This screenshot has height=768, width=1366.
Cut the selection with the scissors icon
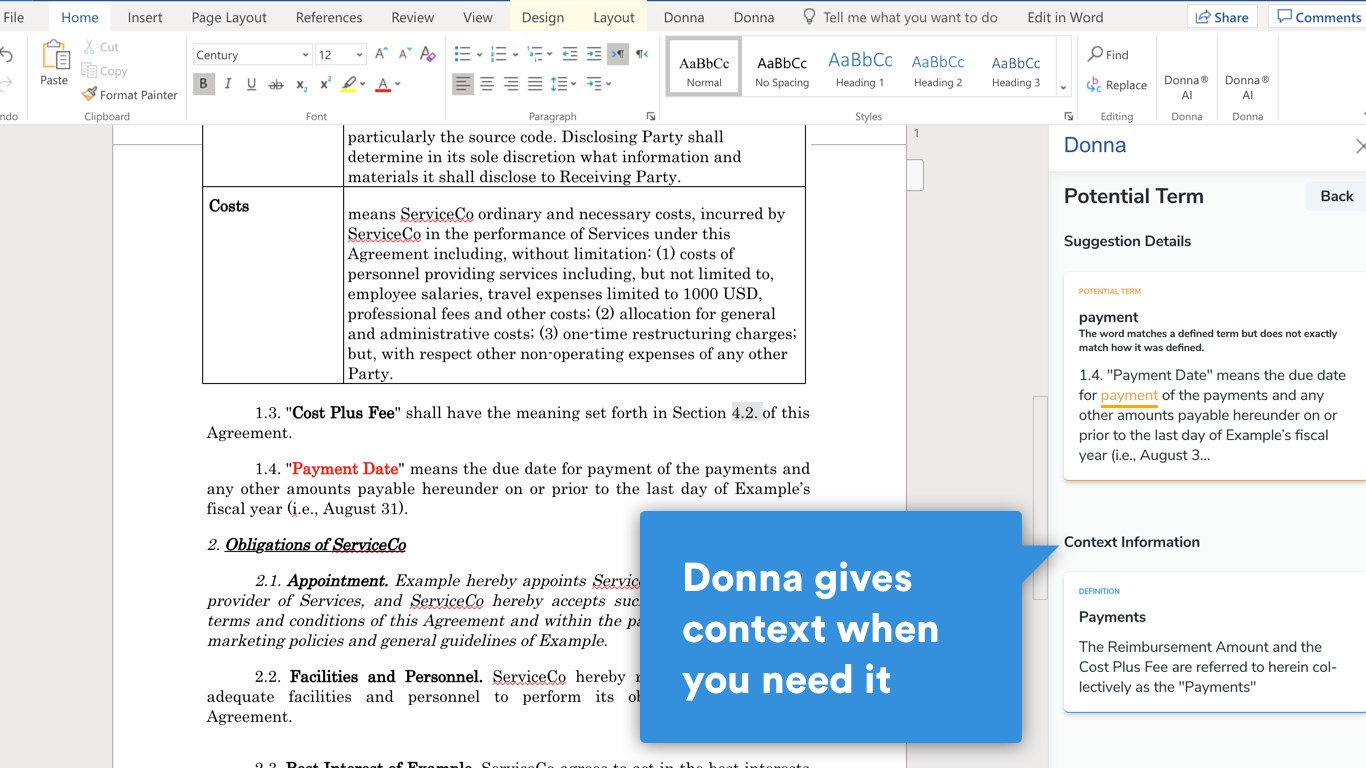(91, 47)
